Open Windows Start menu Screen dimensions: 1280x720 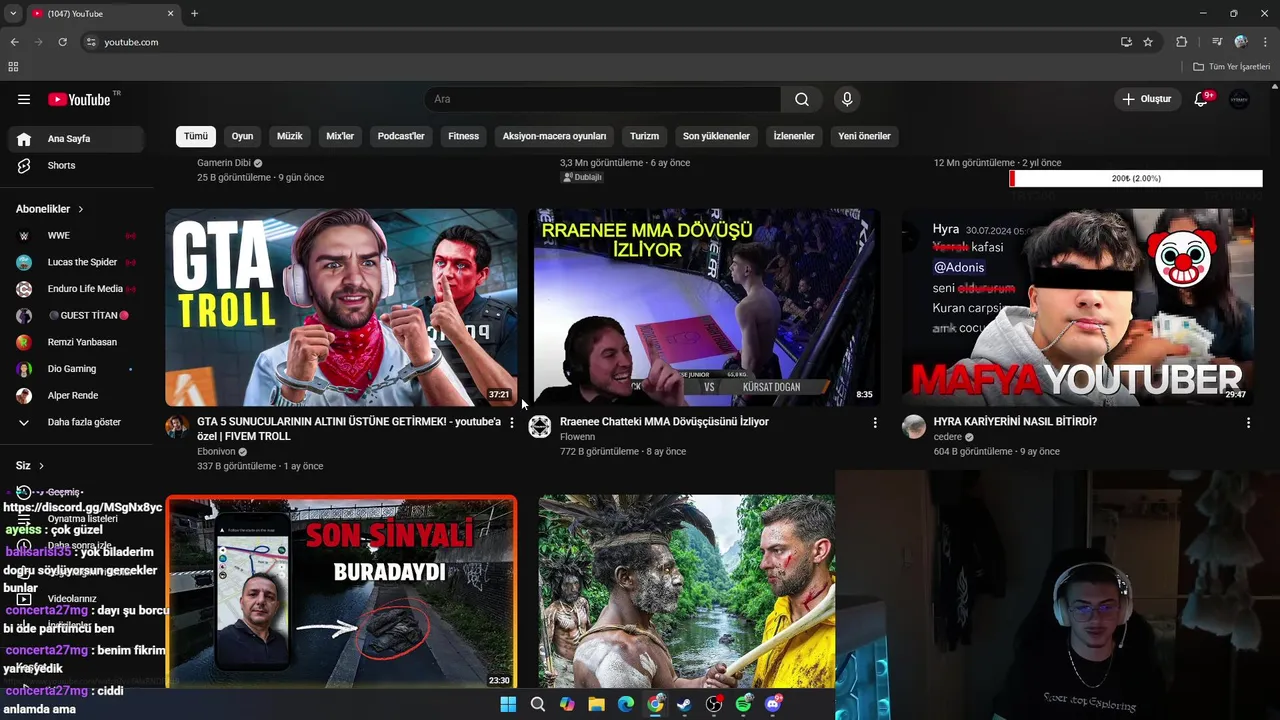[508, 704]
